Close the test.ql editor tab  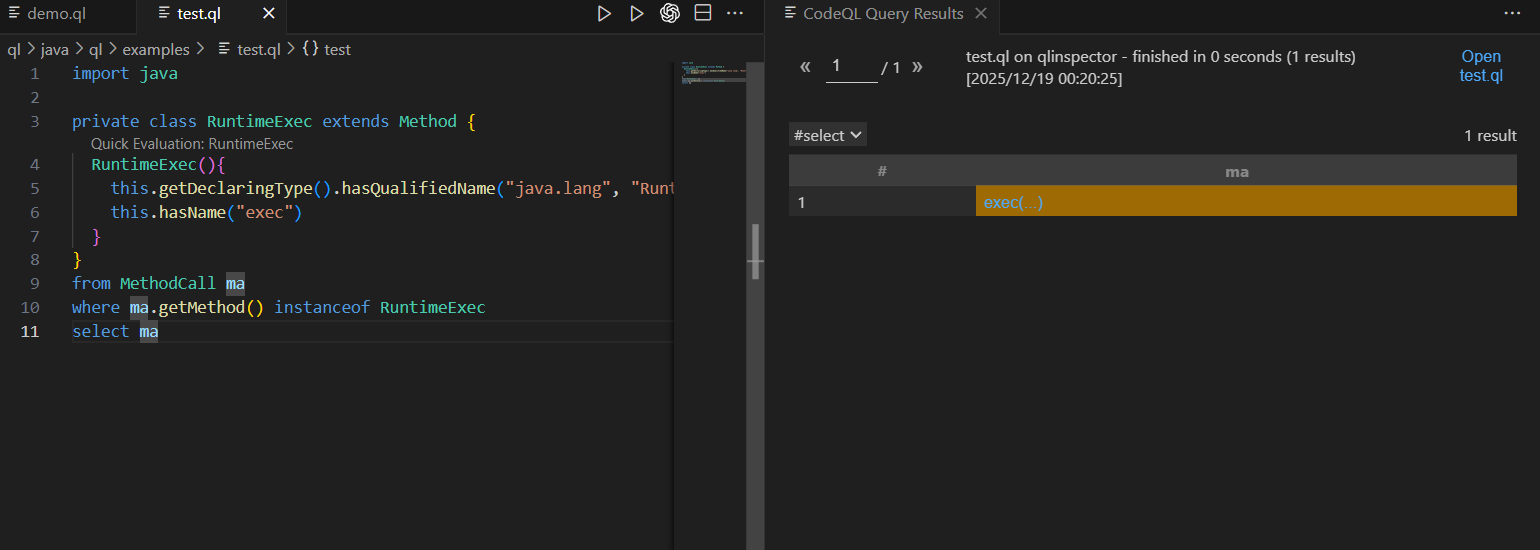click(268, 14)
